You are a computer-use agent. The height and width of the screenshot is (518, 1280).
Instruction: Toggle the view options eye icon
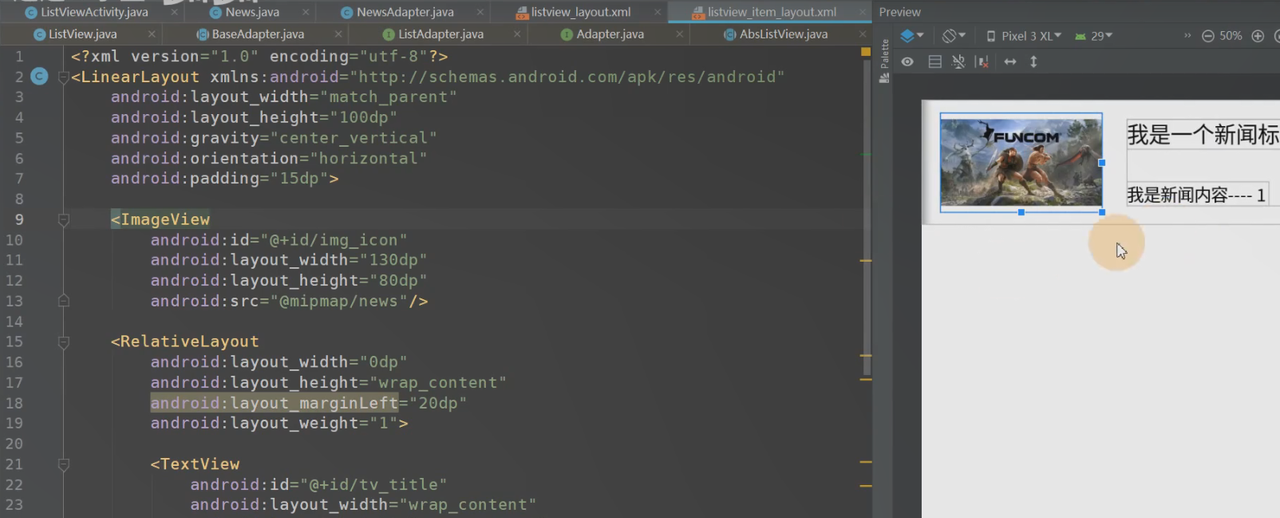coord(907,62)
